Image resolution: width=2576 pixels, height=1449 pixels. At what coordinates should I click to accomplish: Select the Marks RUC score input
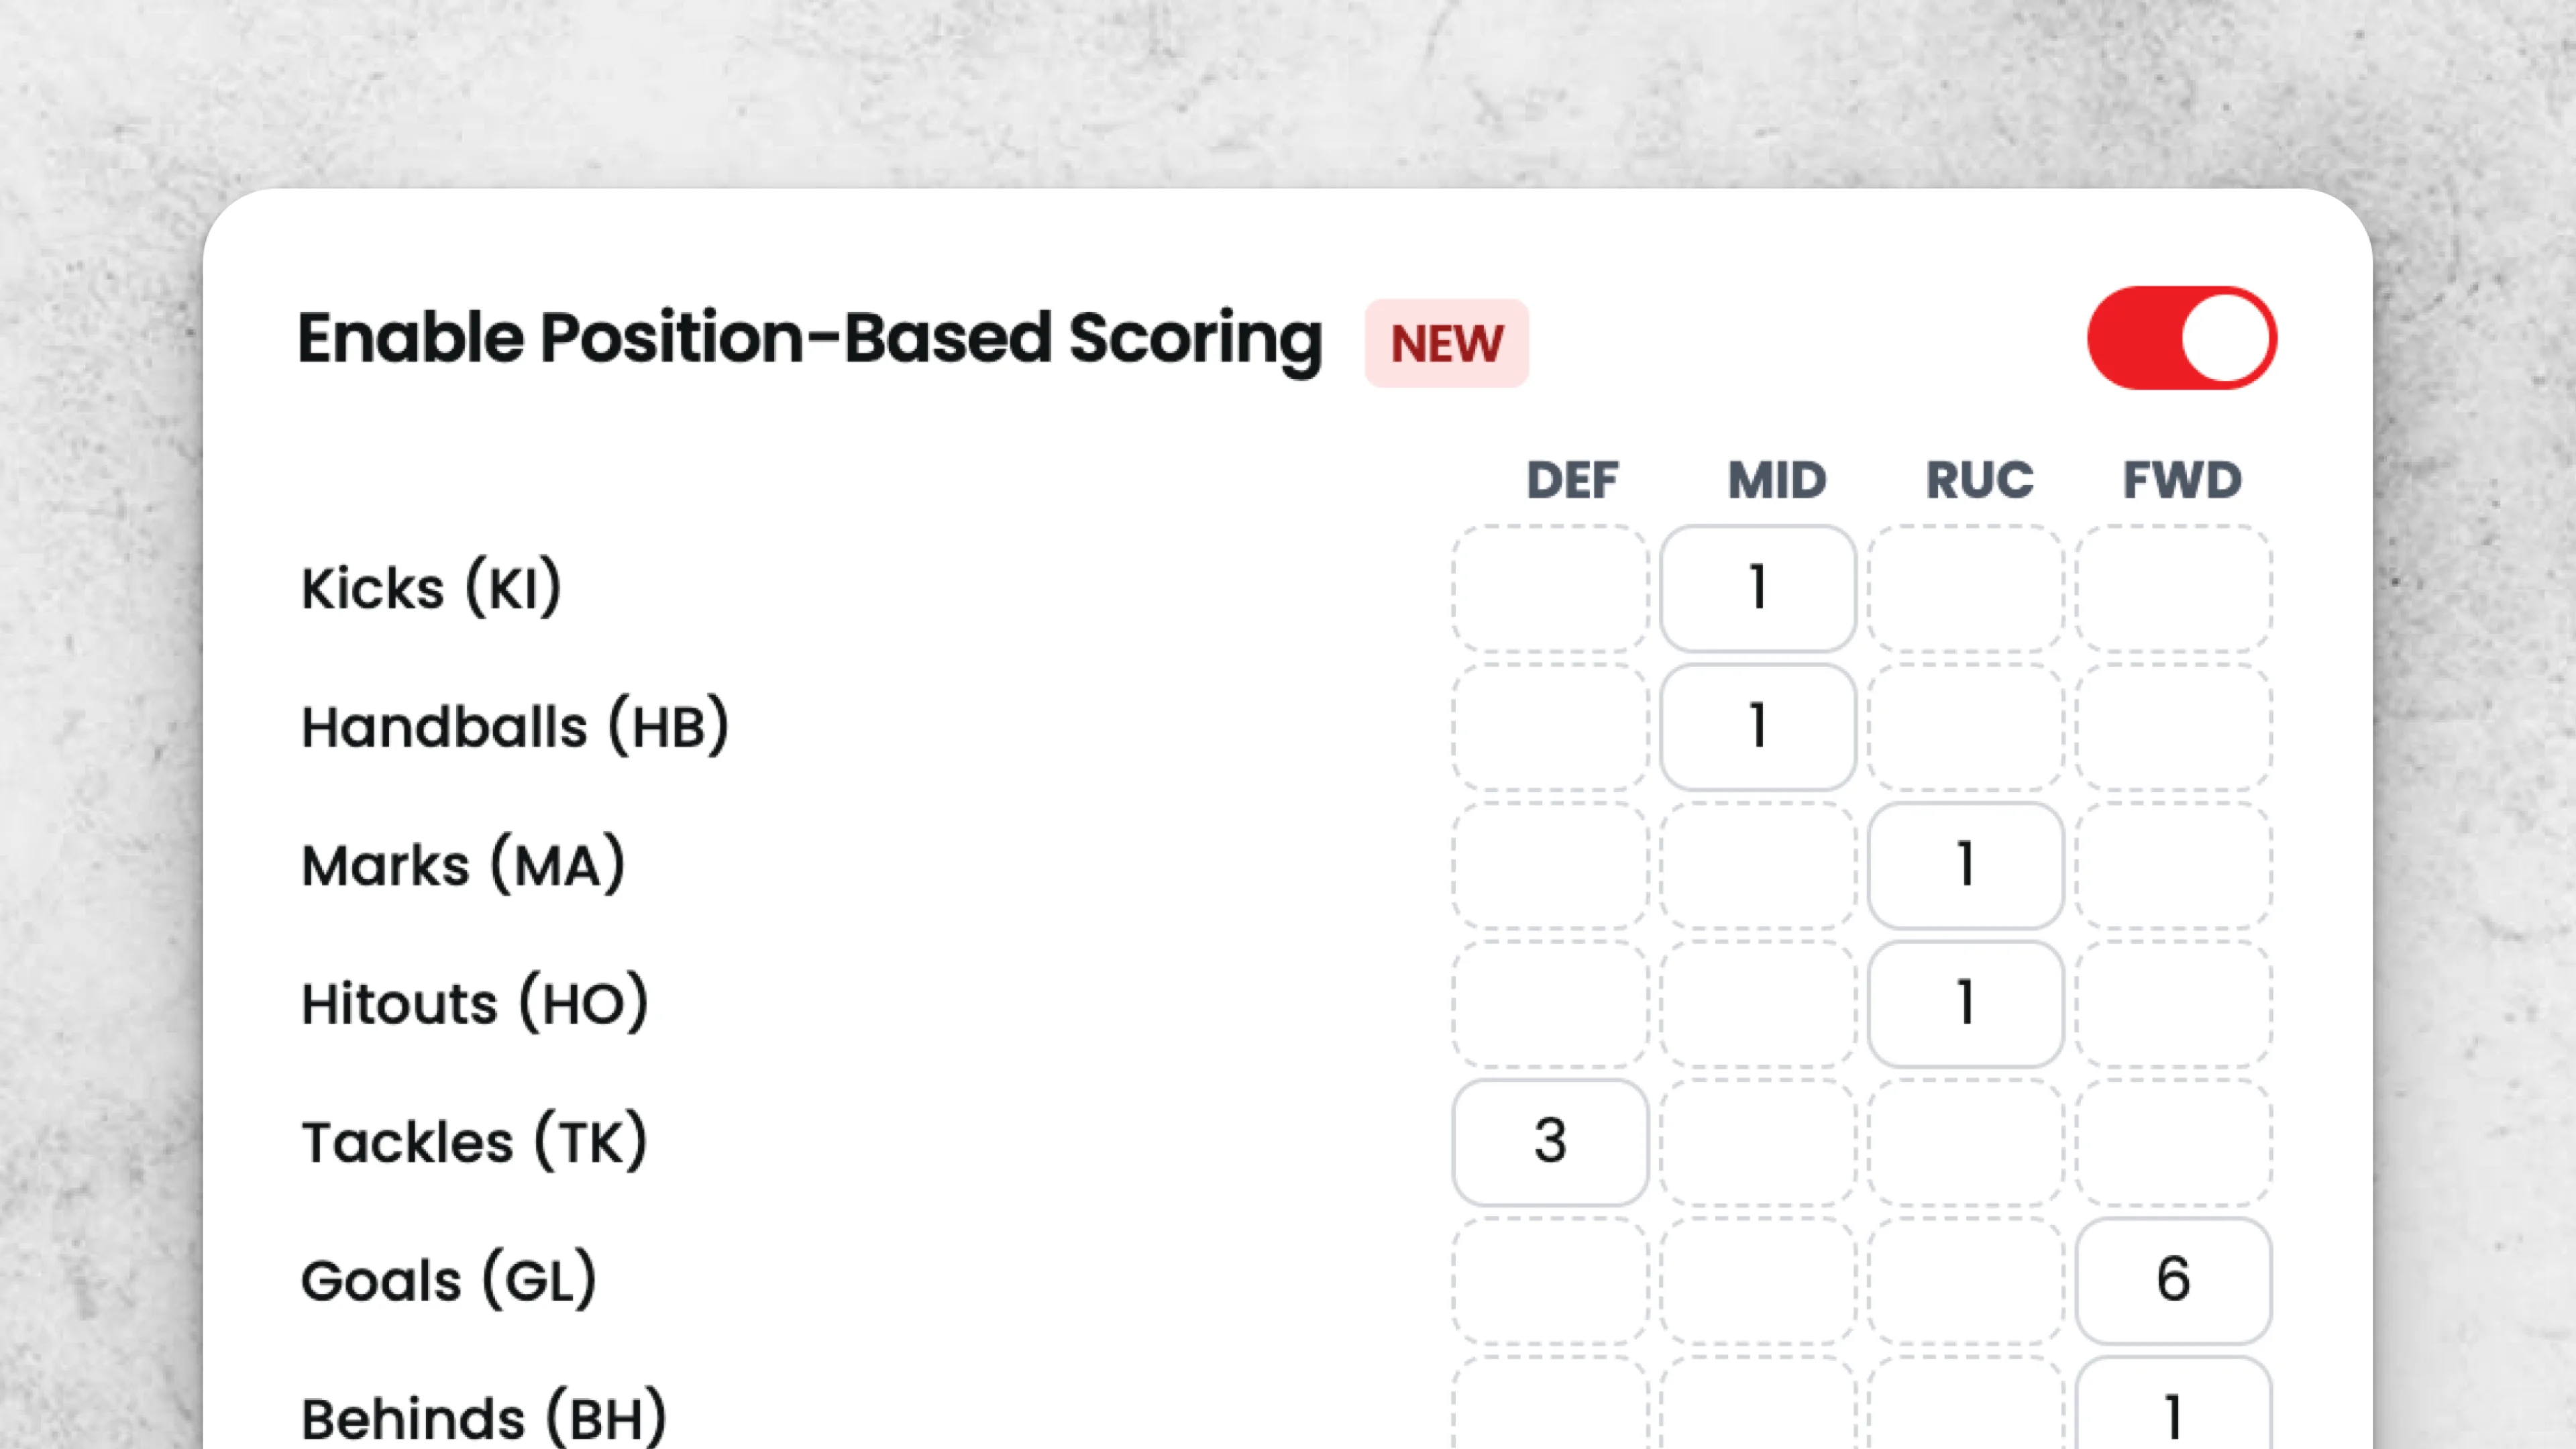pyautogui.click(x=1965, y=864)
